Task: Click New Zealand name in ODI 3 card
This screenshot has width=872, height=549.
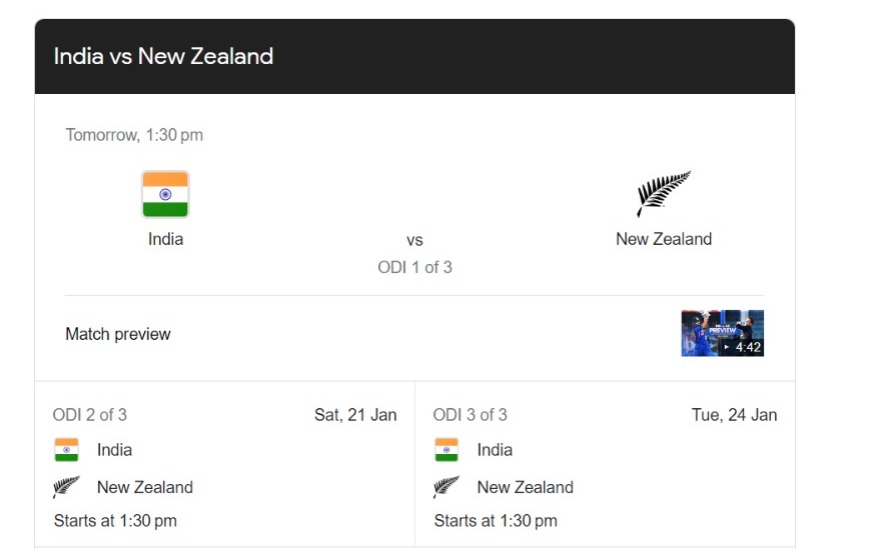Action: [x=525, y=487]
